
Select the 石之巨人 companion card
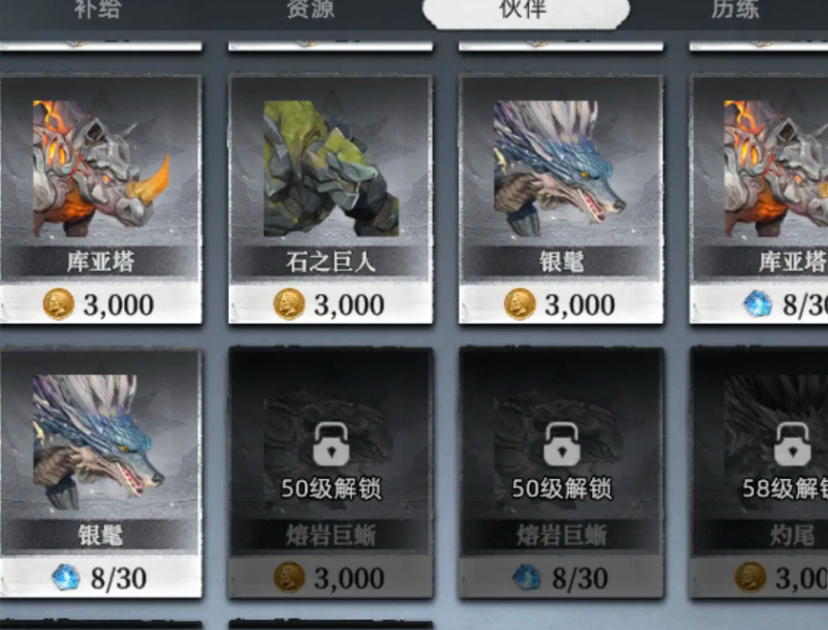coord(331,199)
